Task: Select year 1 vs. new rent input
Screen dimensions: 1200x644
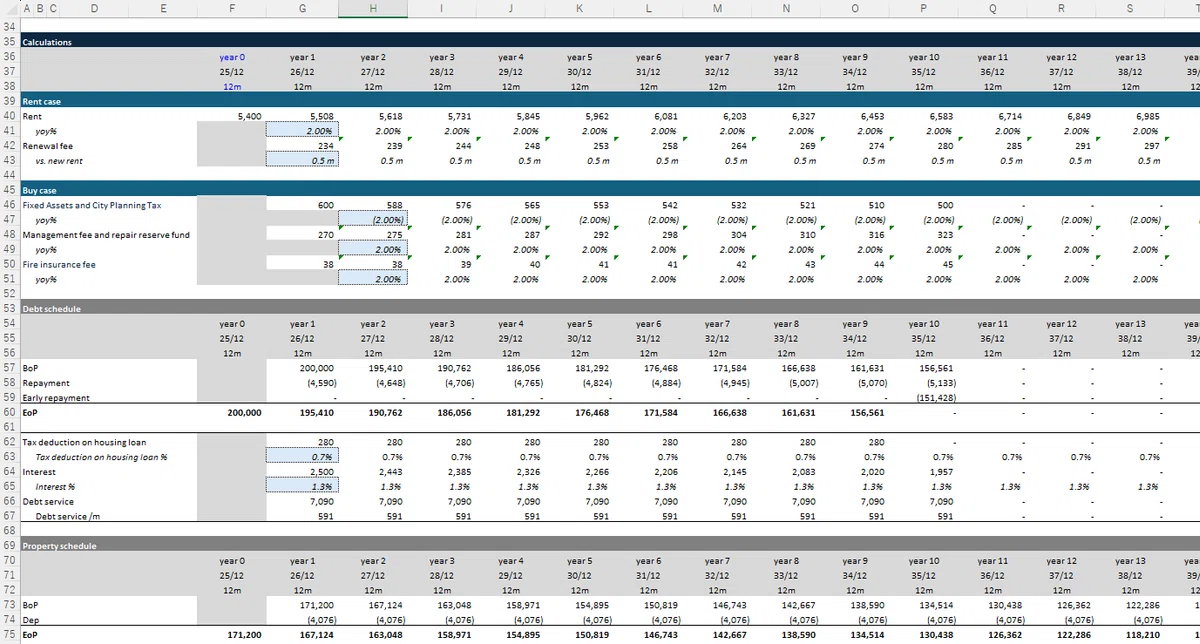Action: coord(303,160)
